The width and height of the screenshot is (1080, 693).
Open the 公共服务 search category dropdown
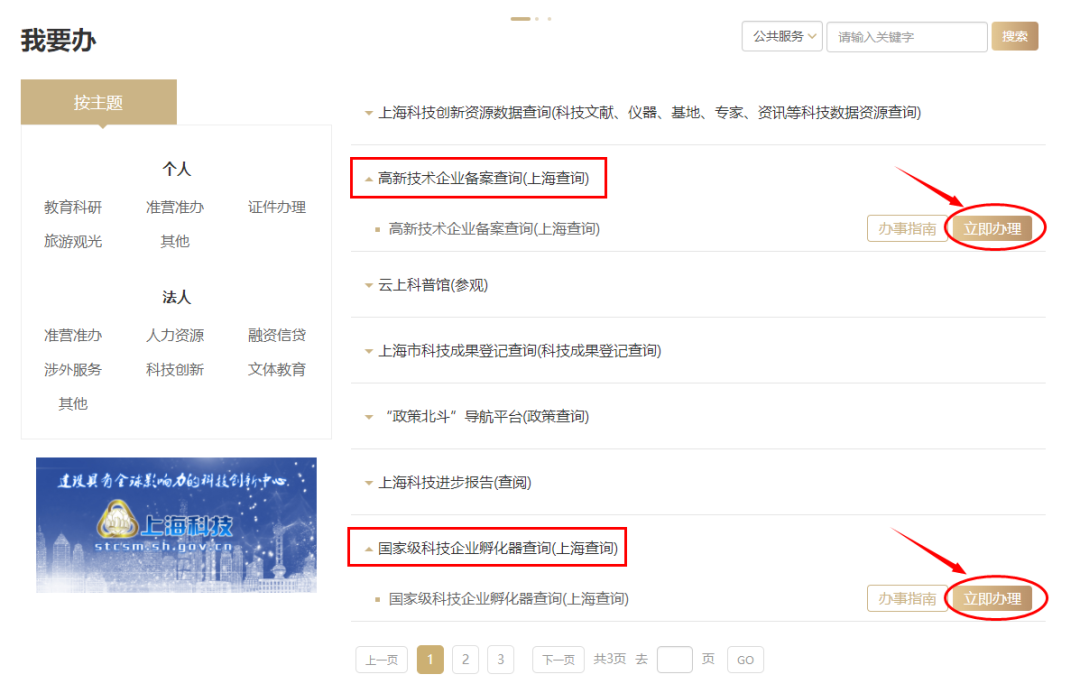click(x=781, y=37)
